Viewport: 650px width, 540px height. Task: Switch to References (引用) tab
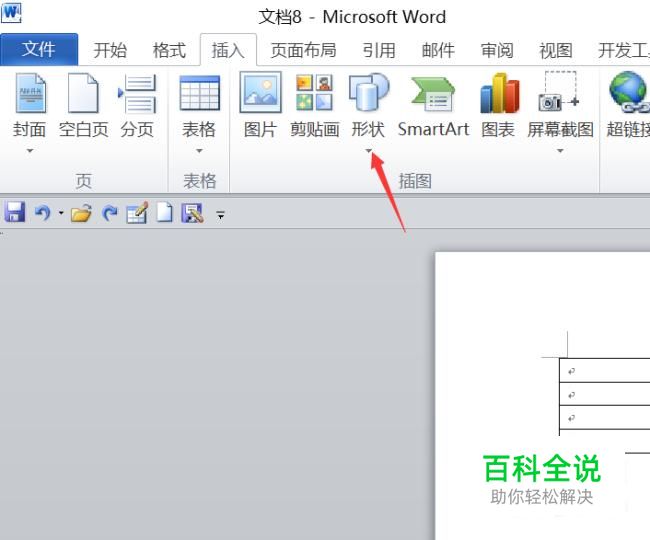379,50
